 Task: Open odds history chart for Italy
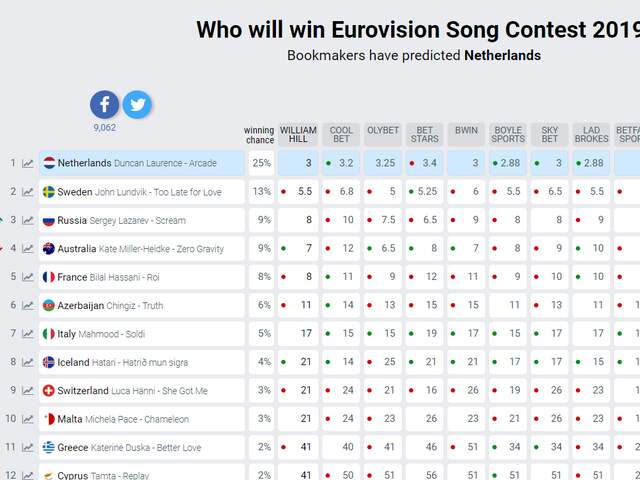[x=28, y=334]
